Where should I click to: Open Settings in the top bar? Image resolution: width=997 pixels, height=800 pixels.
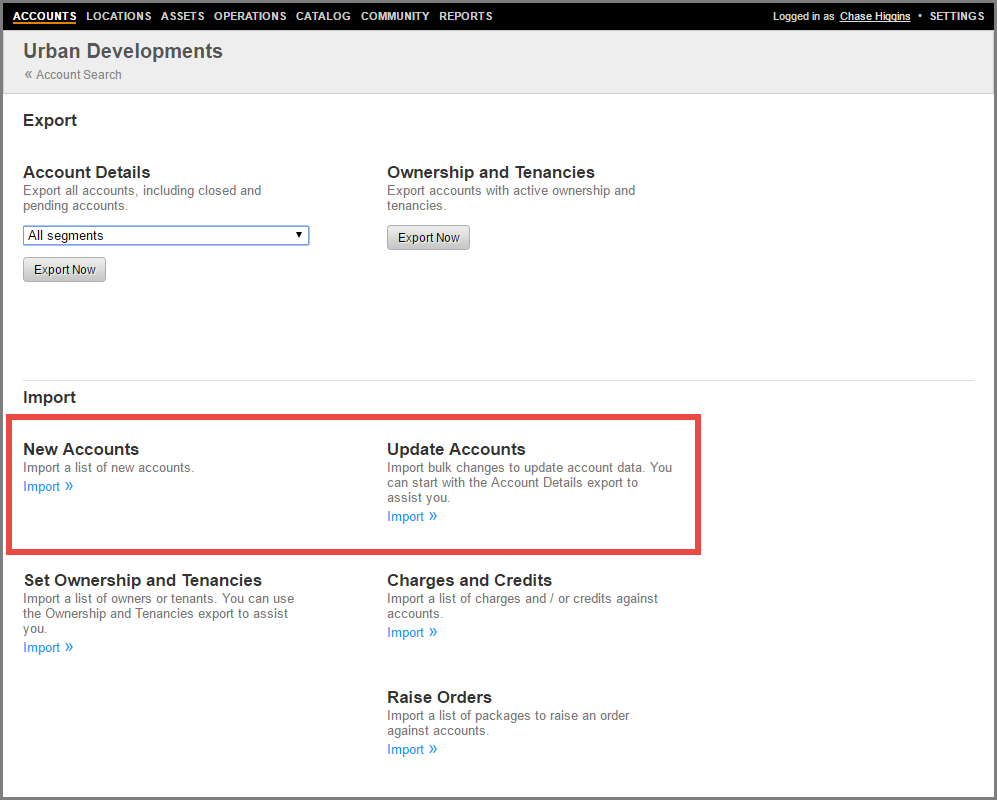point(956,17)
